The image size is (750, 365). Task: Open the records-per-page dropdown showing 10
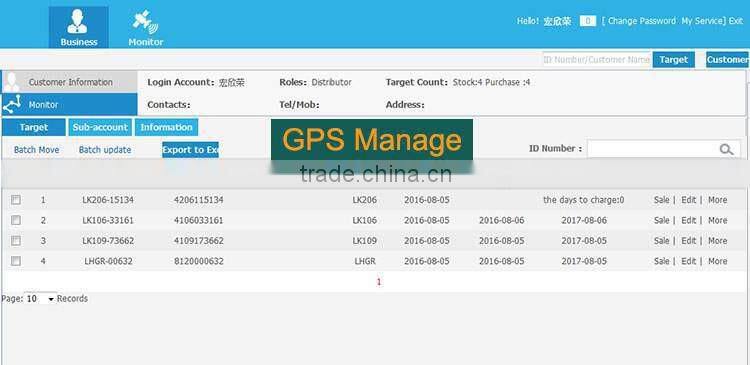click(x=40, y=299)
